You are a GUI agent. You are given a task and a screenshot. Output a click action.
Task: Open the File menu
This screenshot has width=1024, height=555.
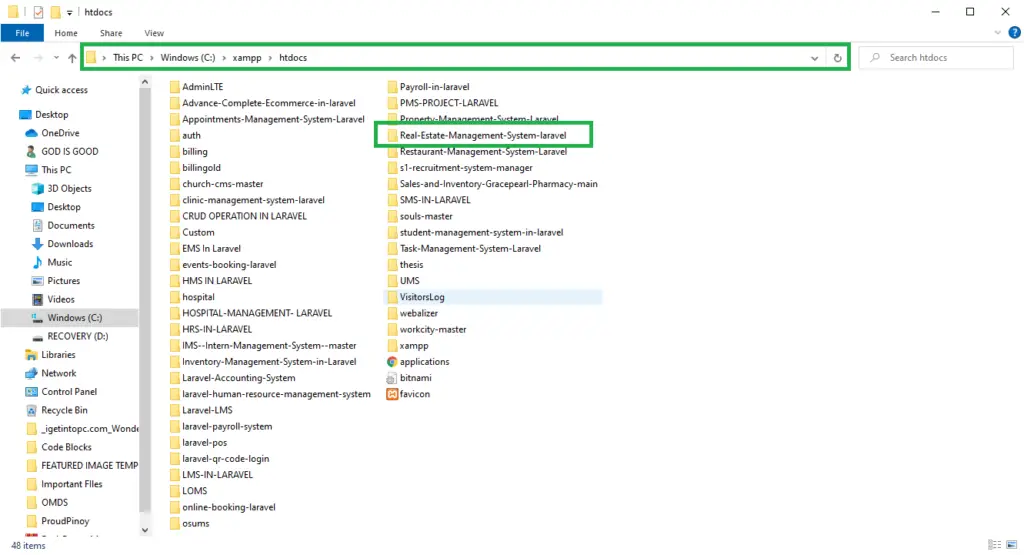point(22,33)
